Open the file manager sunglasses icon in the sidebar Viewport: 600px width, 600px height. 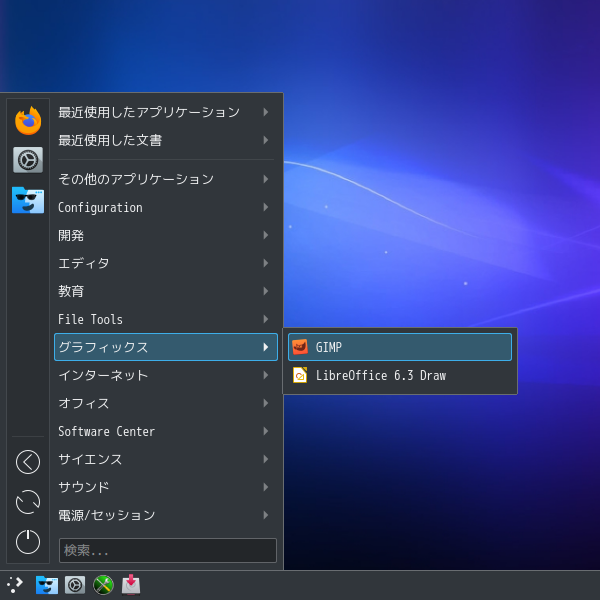point(28,200)
